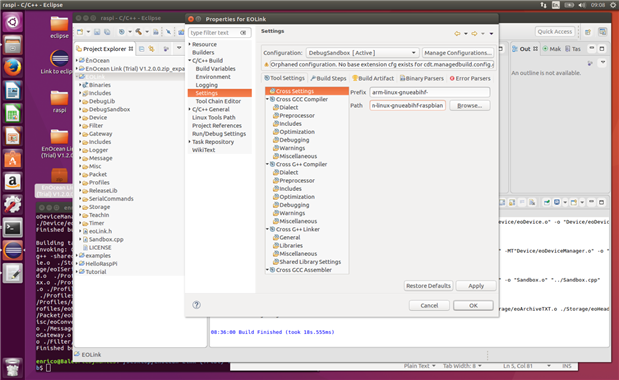Click the C/C++ perspective icon

coord(602,32)
